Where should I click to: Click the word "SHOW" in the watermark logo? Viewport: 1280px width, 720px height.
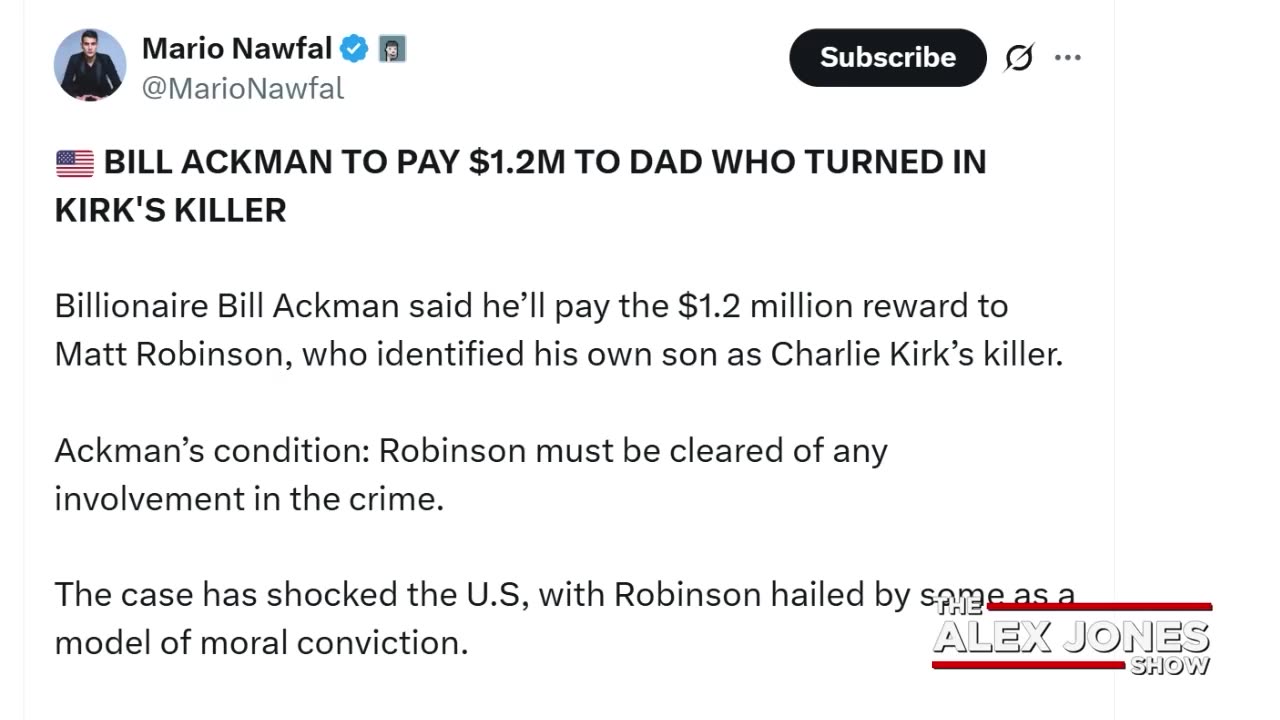1170,666
